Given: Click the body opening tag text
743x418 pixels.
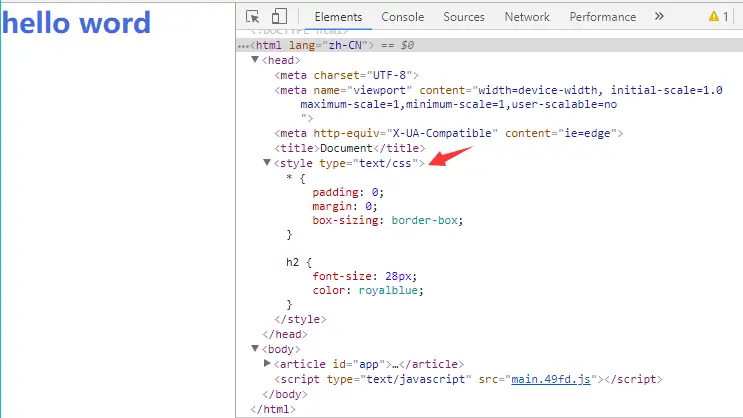Looking at the screenshot, I should [x=281, y=350].
